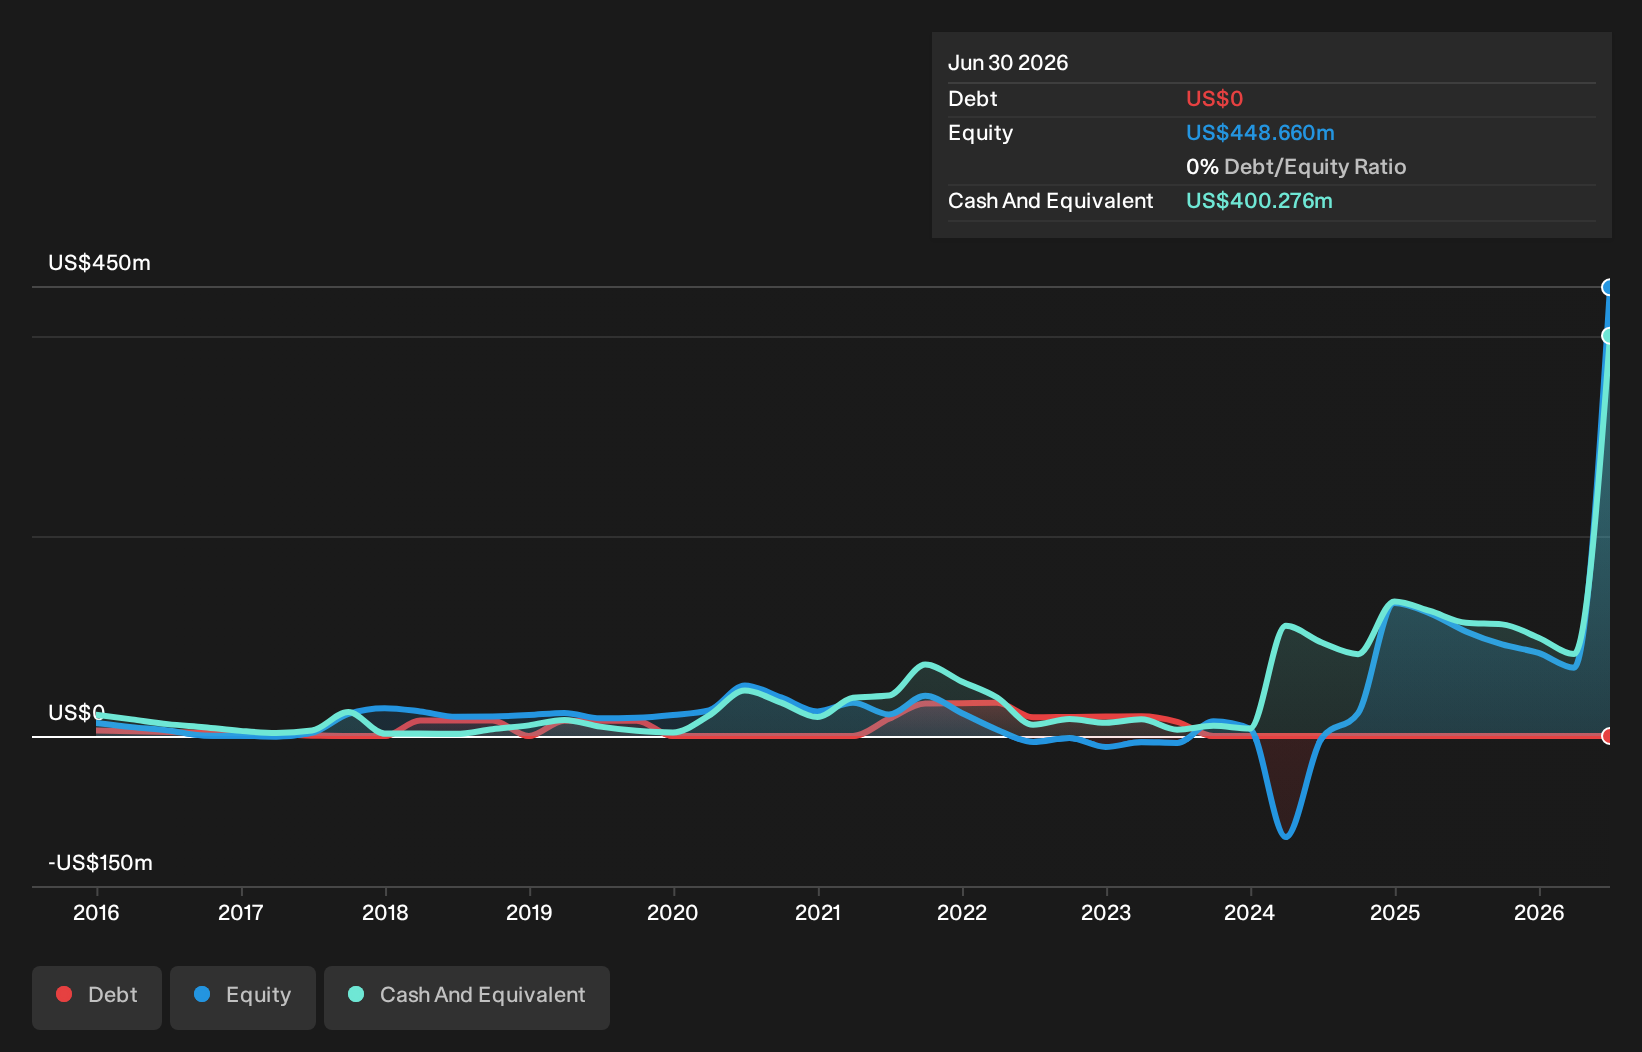Toggle the Equity series legend button

click(243, 997)
